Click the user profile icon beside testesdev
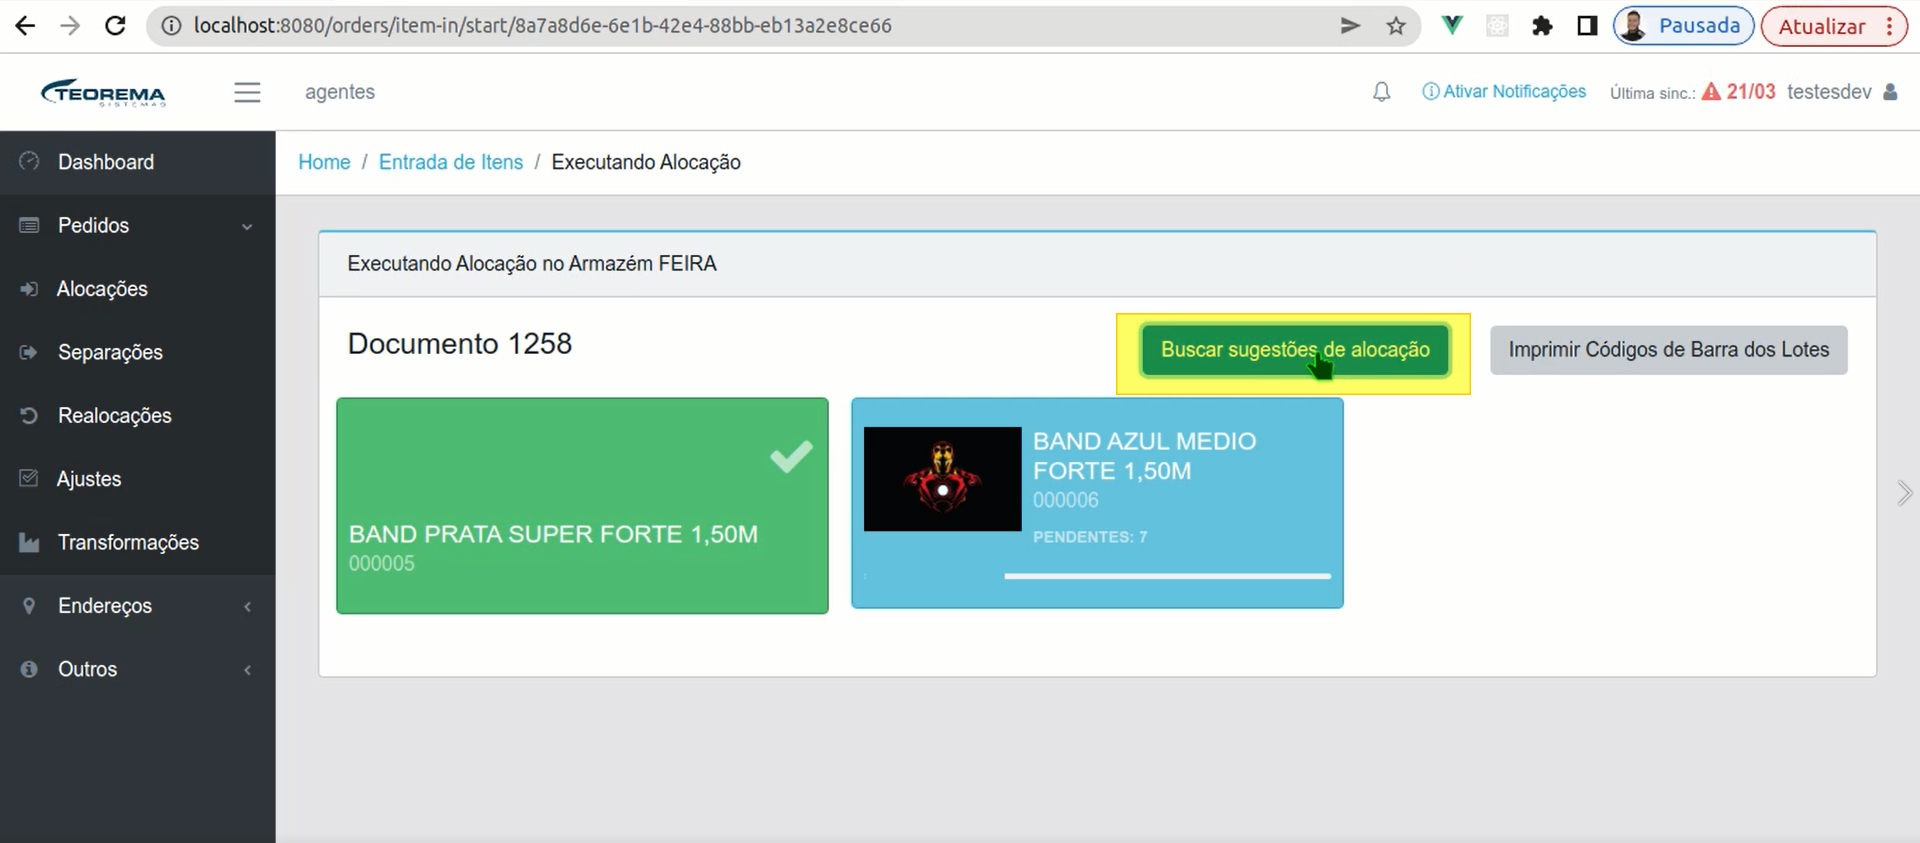 tap(1890, 92)
